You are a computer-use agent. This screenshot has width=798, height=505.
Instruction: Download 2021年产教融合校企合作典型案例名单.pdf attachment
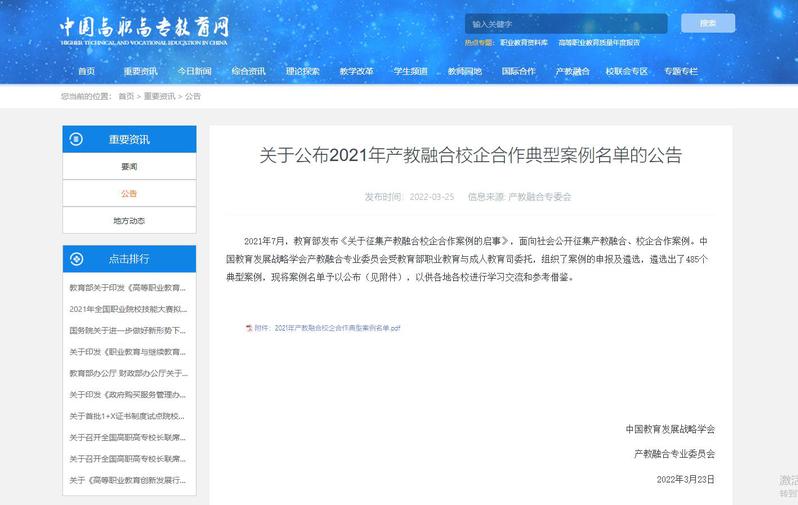click(327, 328)
